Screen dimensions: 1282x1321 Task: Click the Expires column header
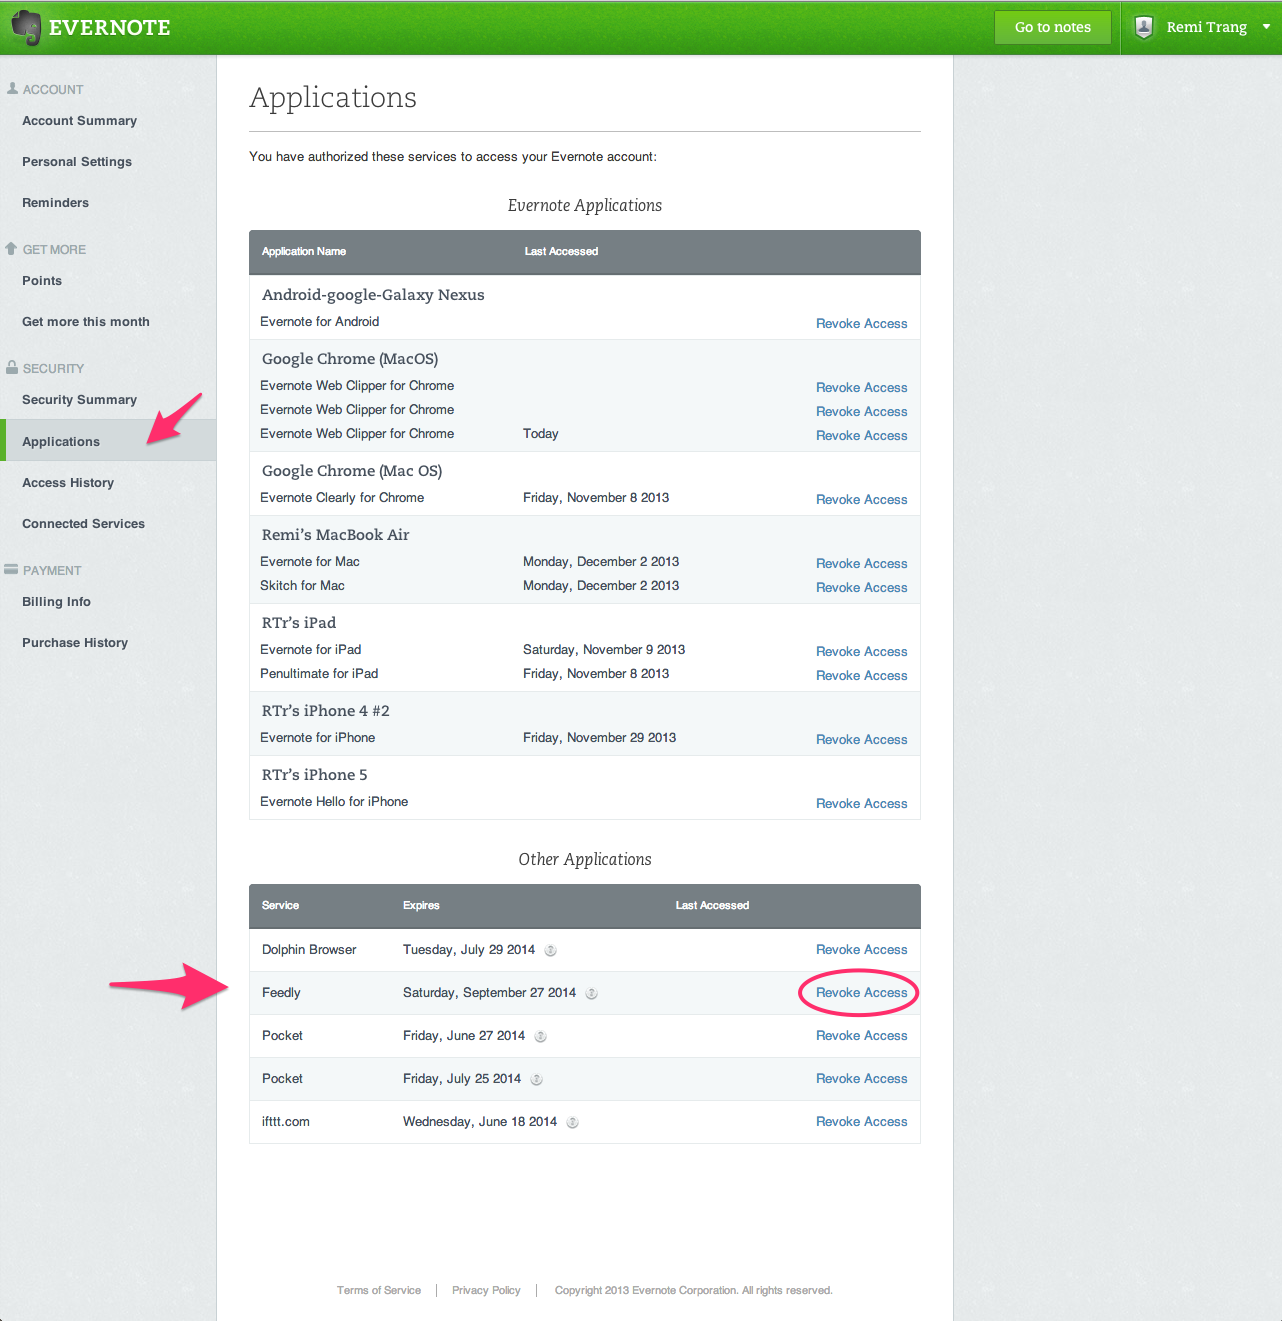point(421,906)
